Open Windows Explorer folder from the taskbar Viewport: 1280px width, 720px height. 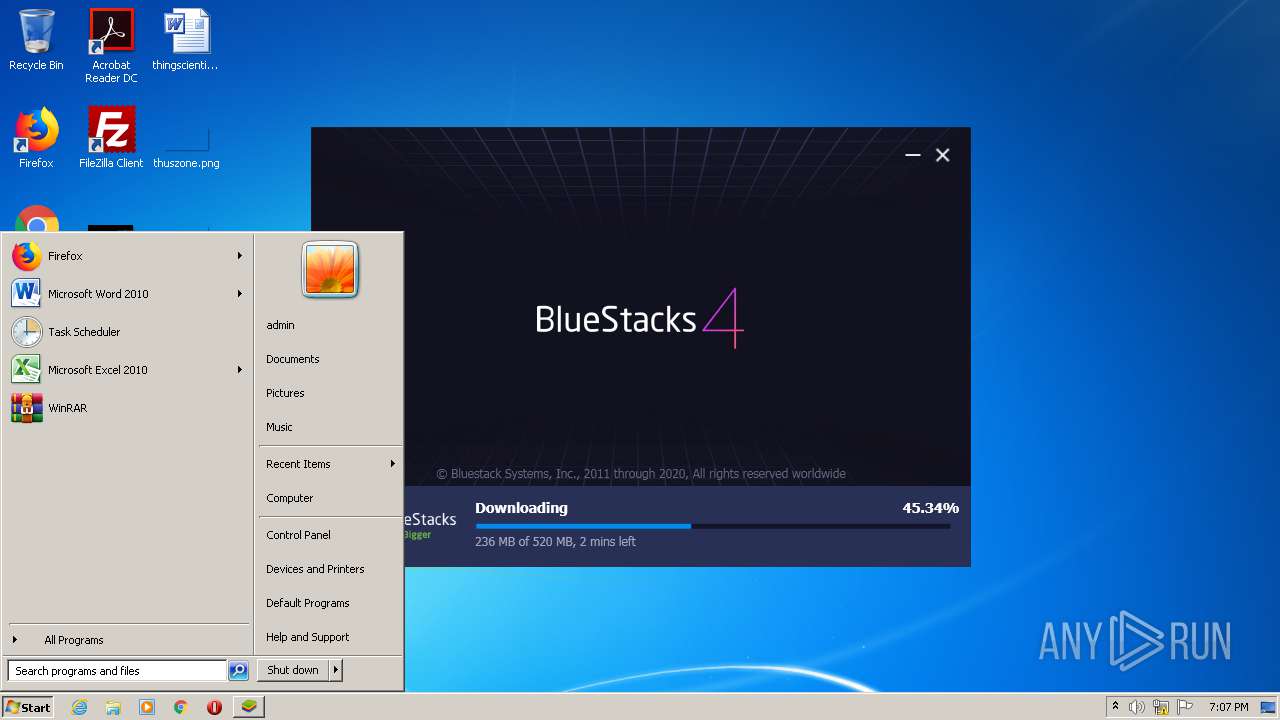click(x=113, y=707)
